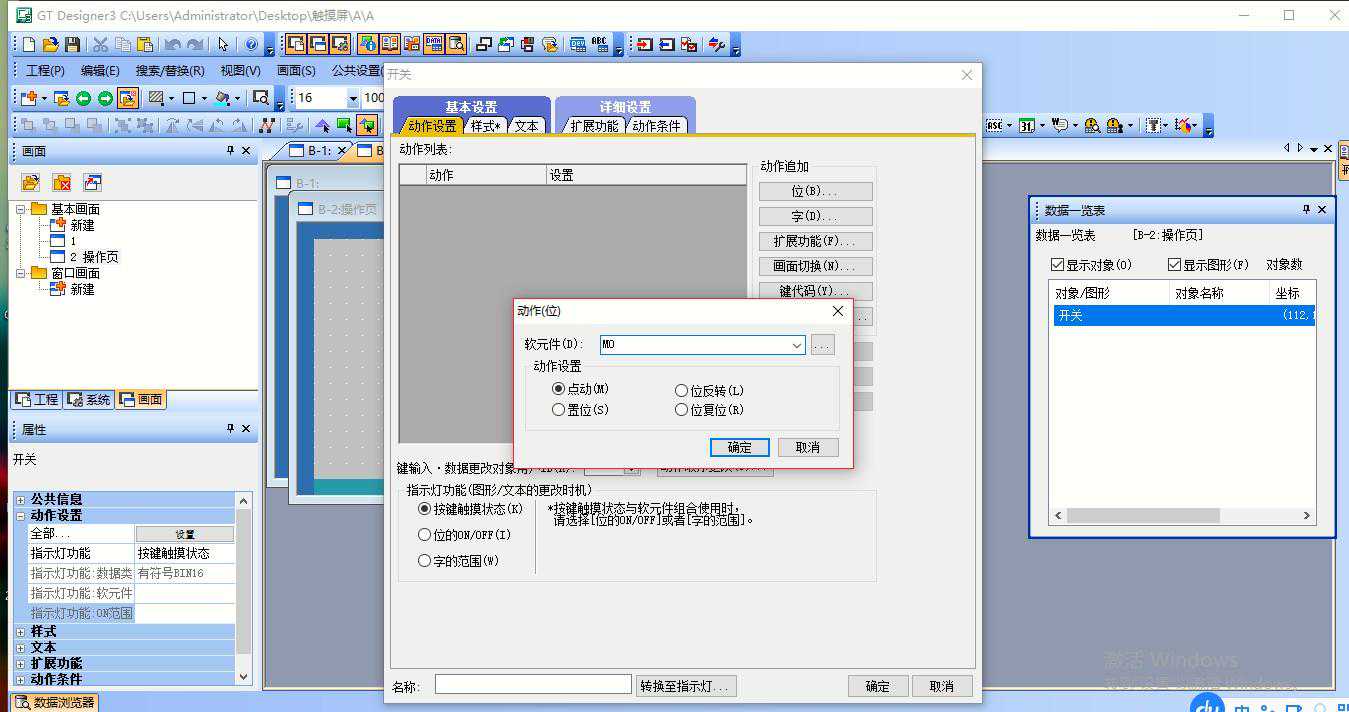Viewport: 1349px width, 712px height.
Task: Open the 软元件 device dropdown list
Action: coord(796,345)
